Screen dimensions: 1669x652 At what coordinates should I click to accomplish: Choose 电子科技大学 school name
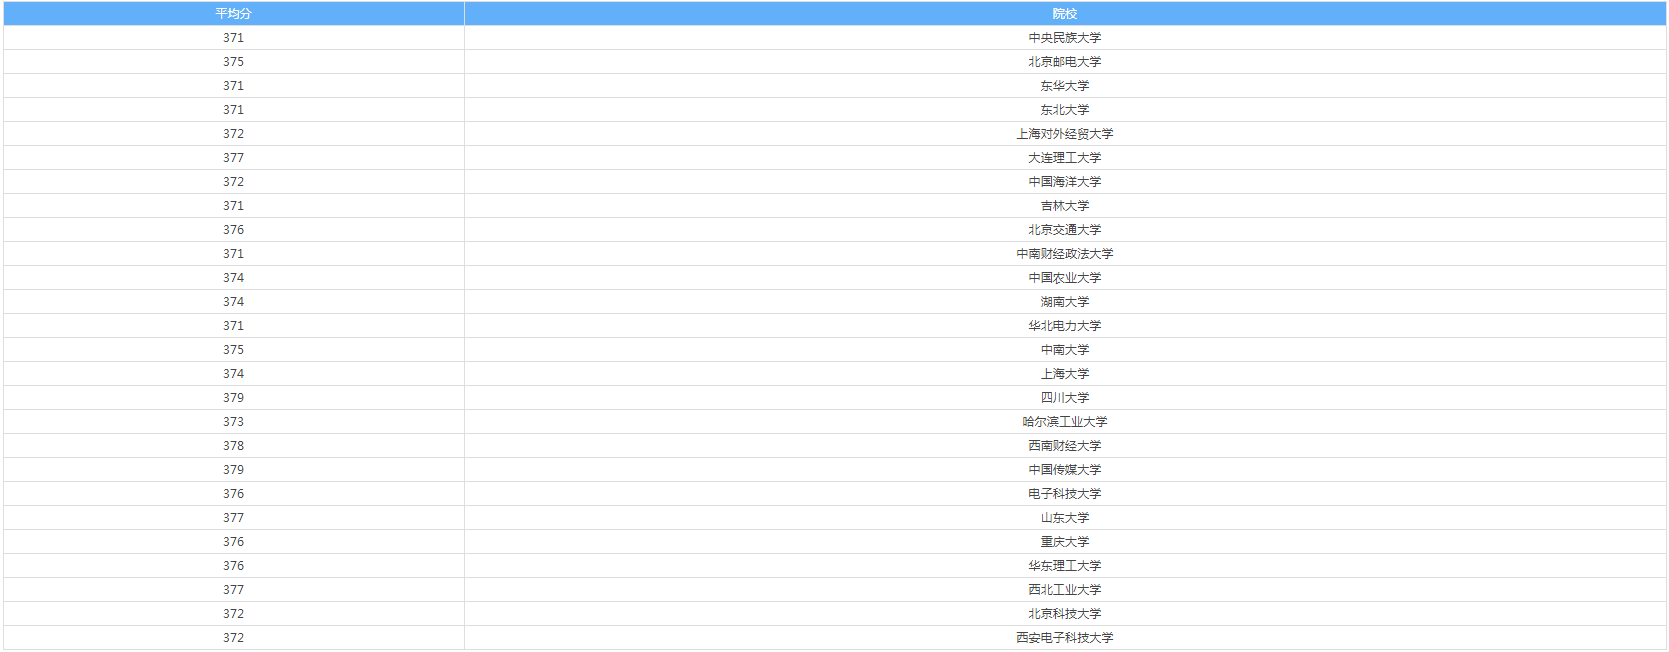[x=1065, y=494]
